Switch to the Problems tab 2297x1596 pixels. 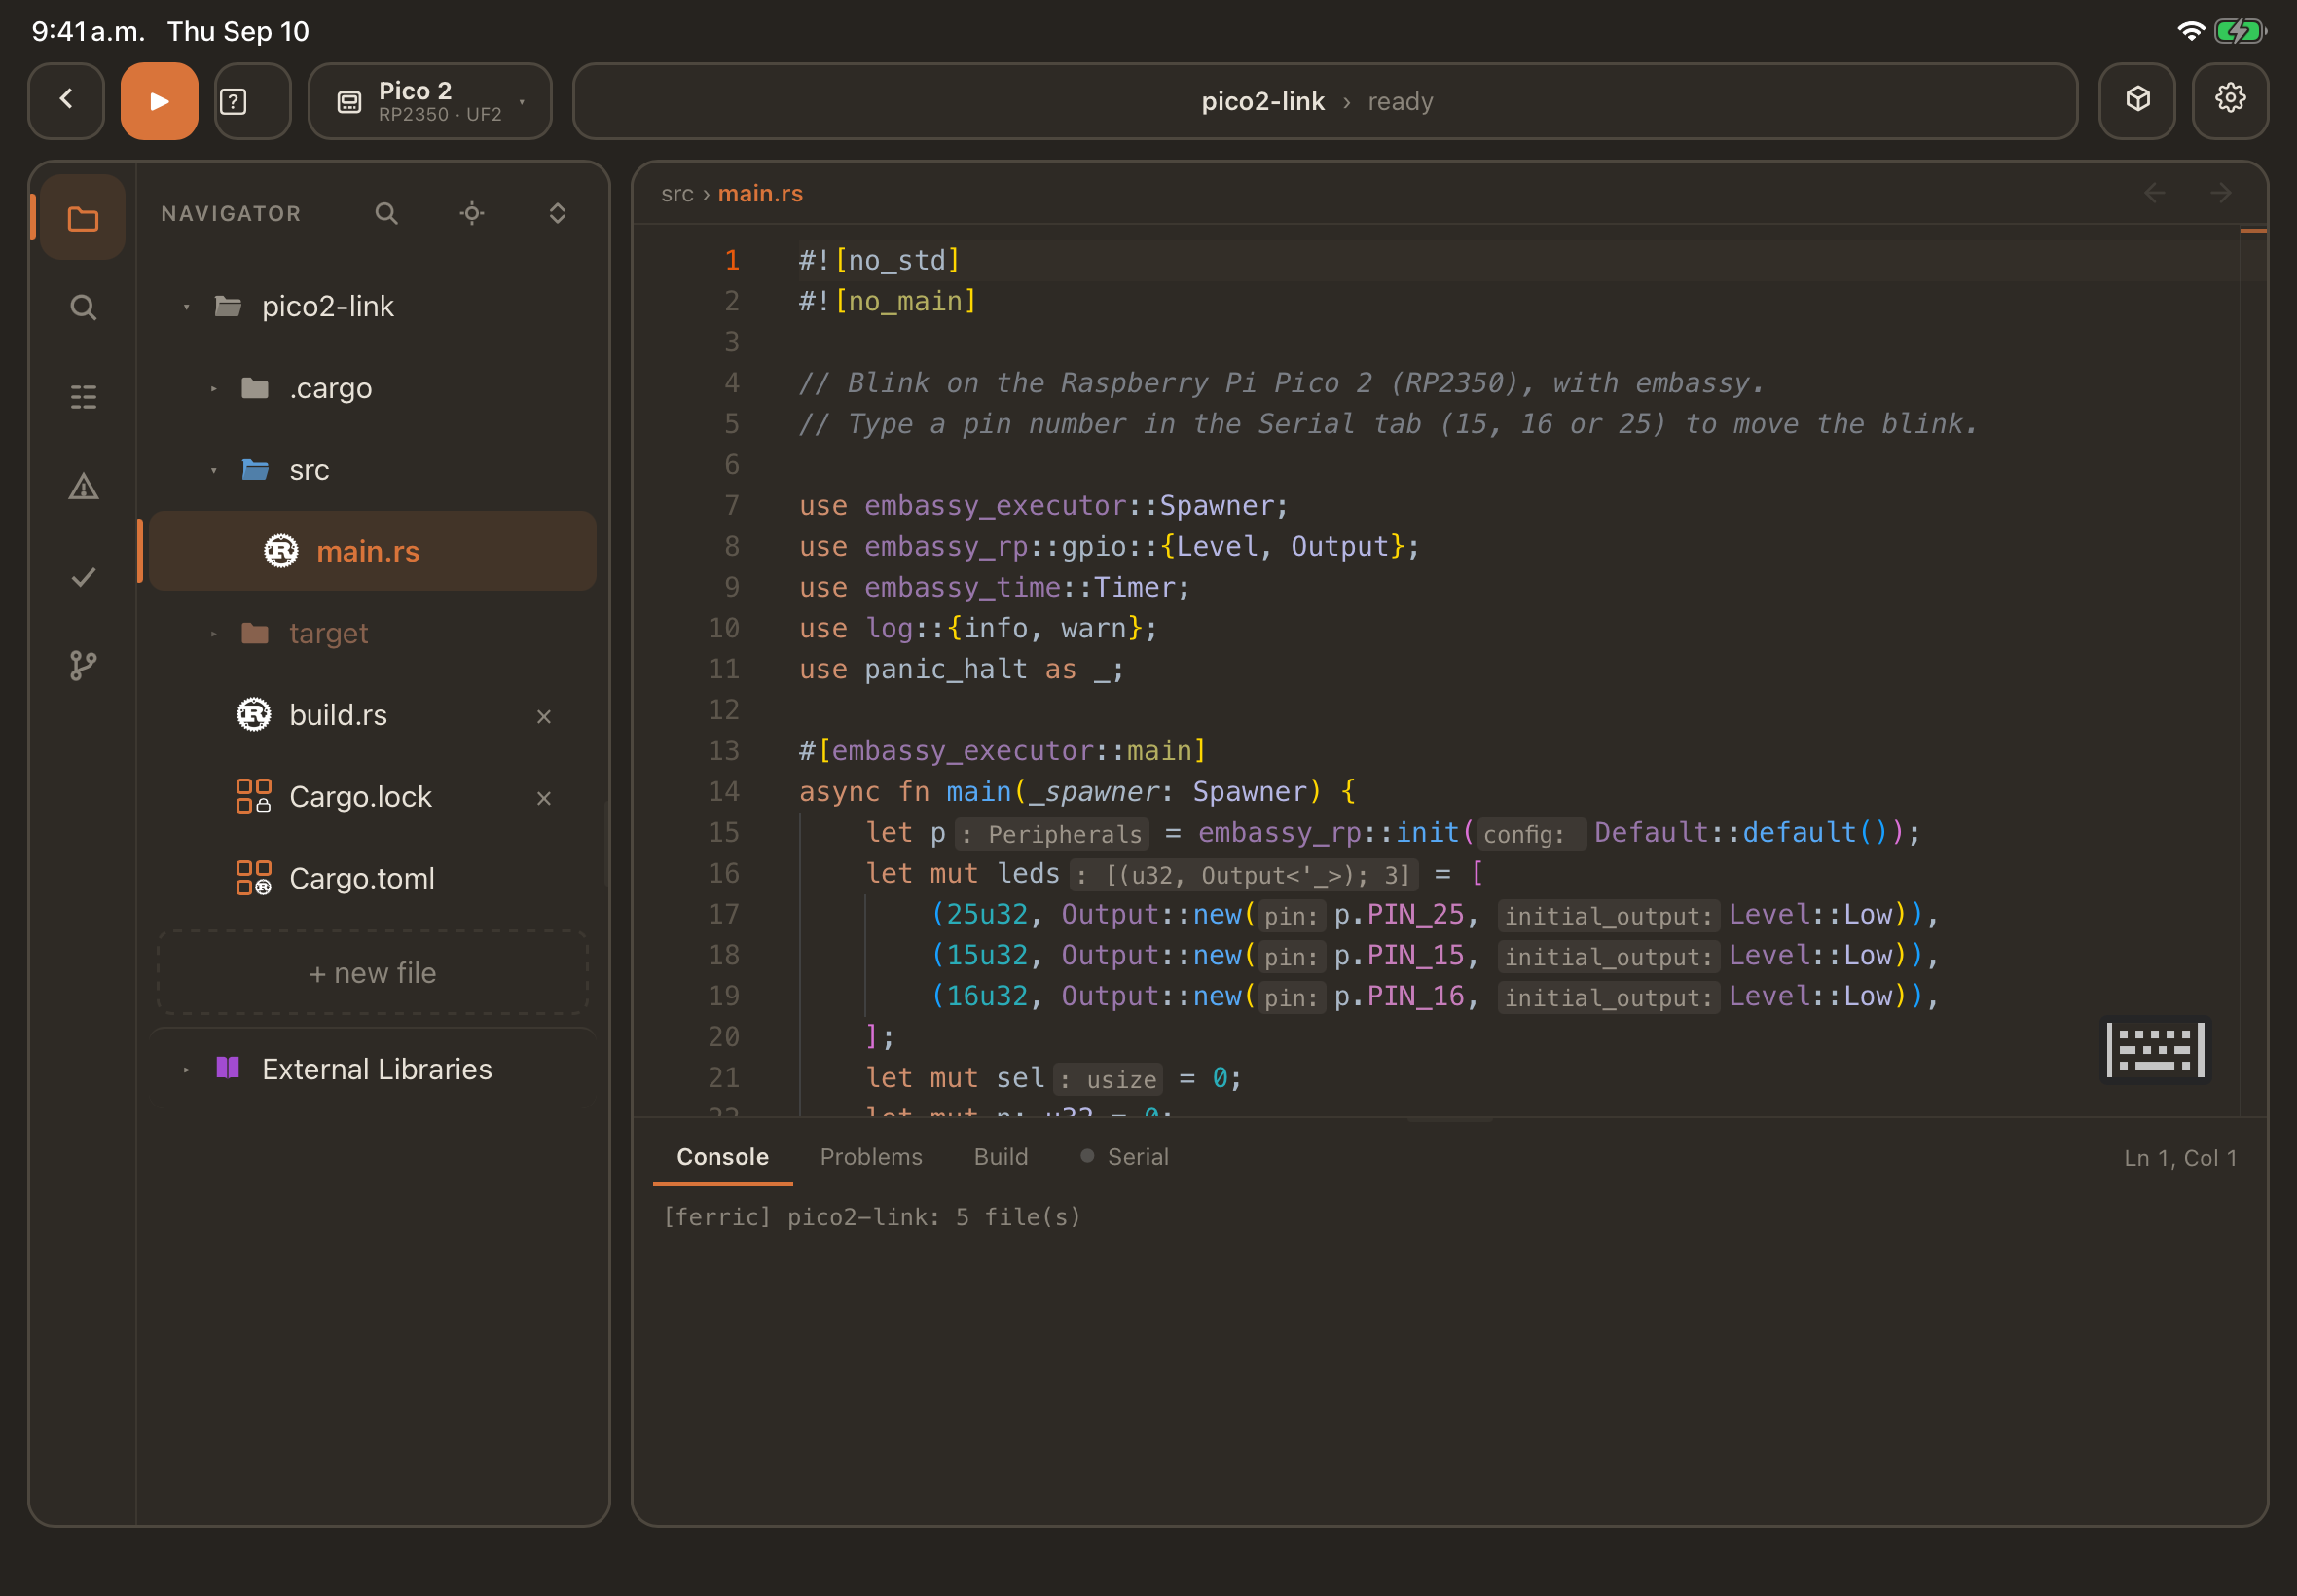pos(871,1157)
